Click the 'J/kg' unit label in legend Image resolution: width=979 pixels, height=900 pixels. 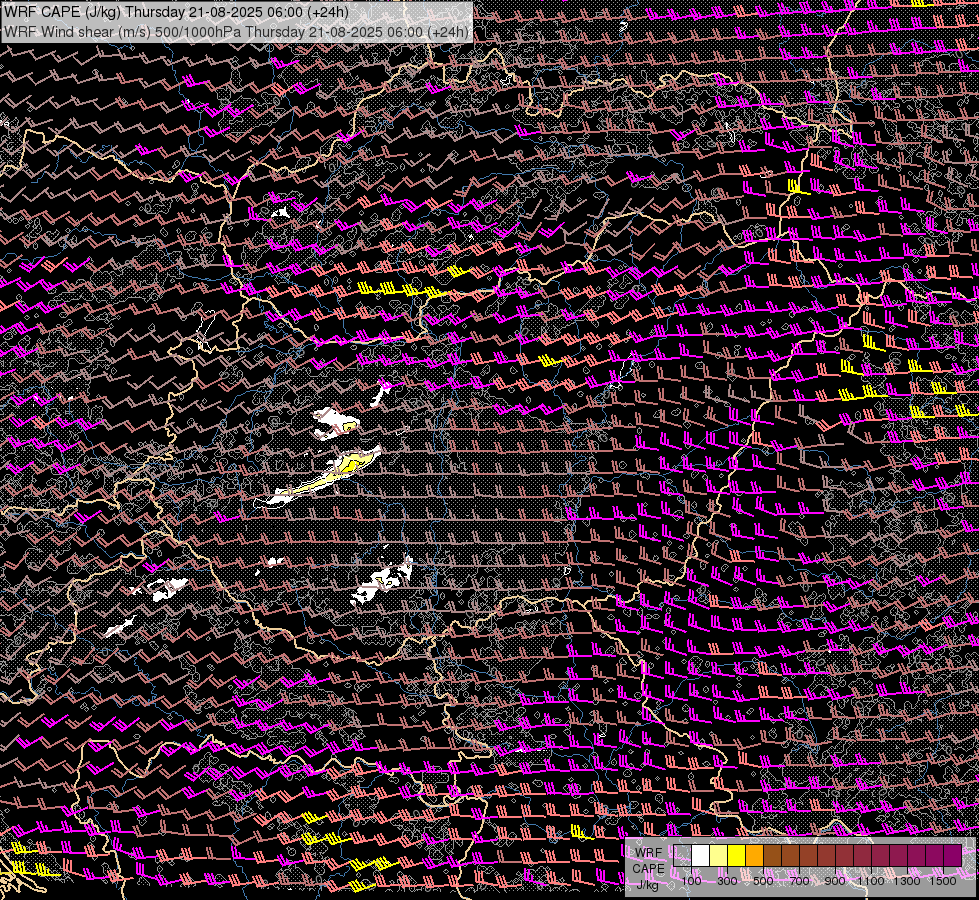[x=648, y=885]
